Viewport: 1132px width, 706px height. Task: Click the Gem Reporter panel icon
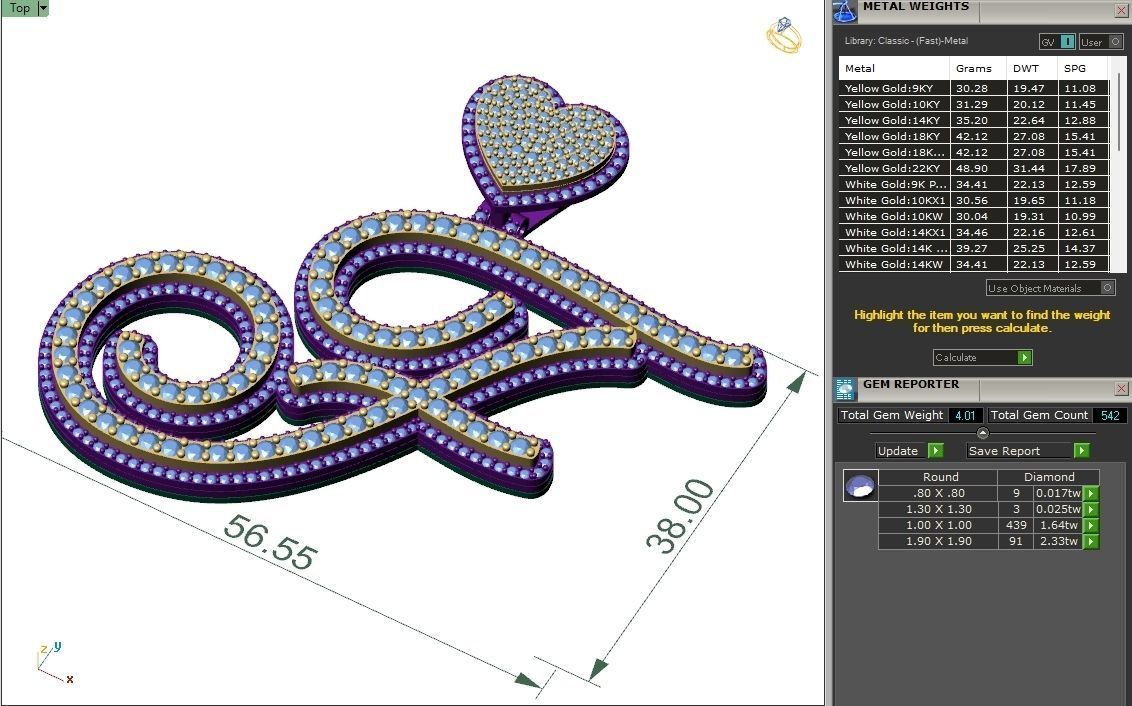coord(845,389)
